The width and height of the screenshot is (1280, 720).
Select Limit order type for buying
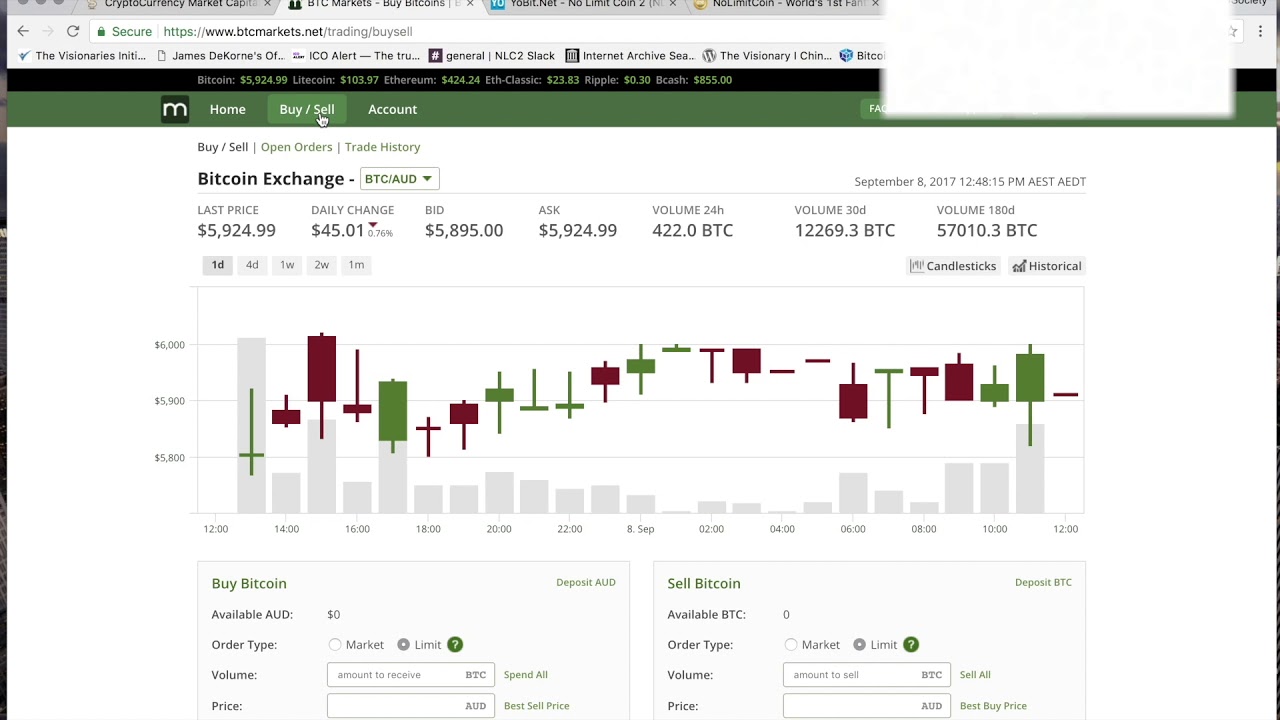[403, 645]
